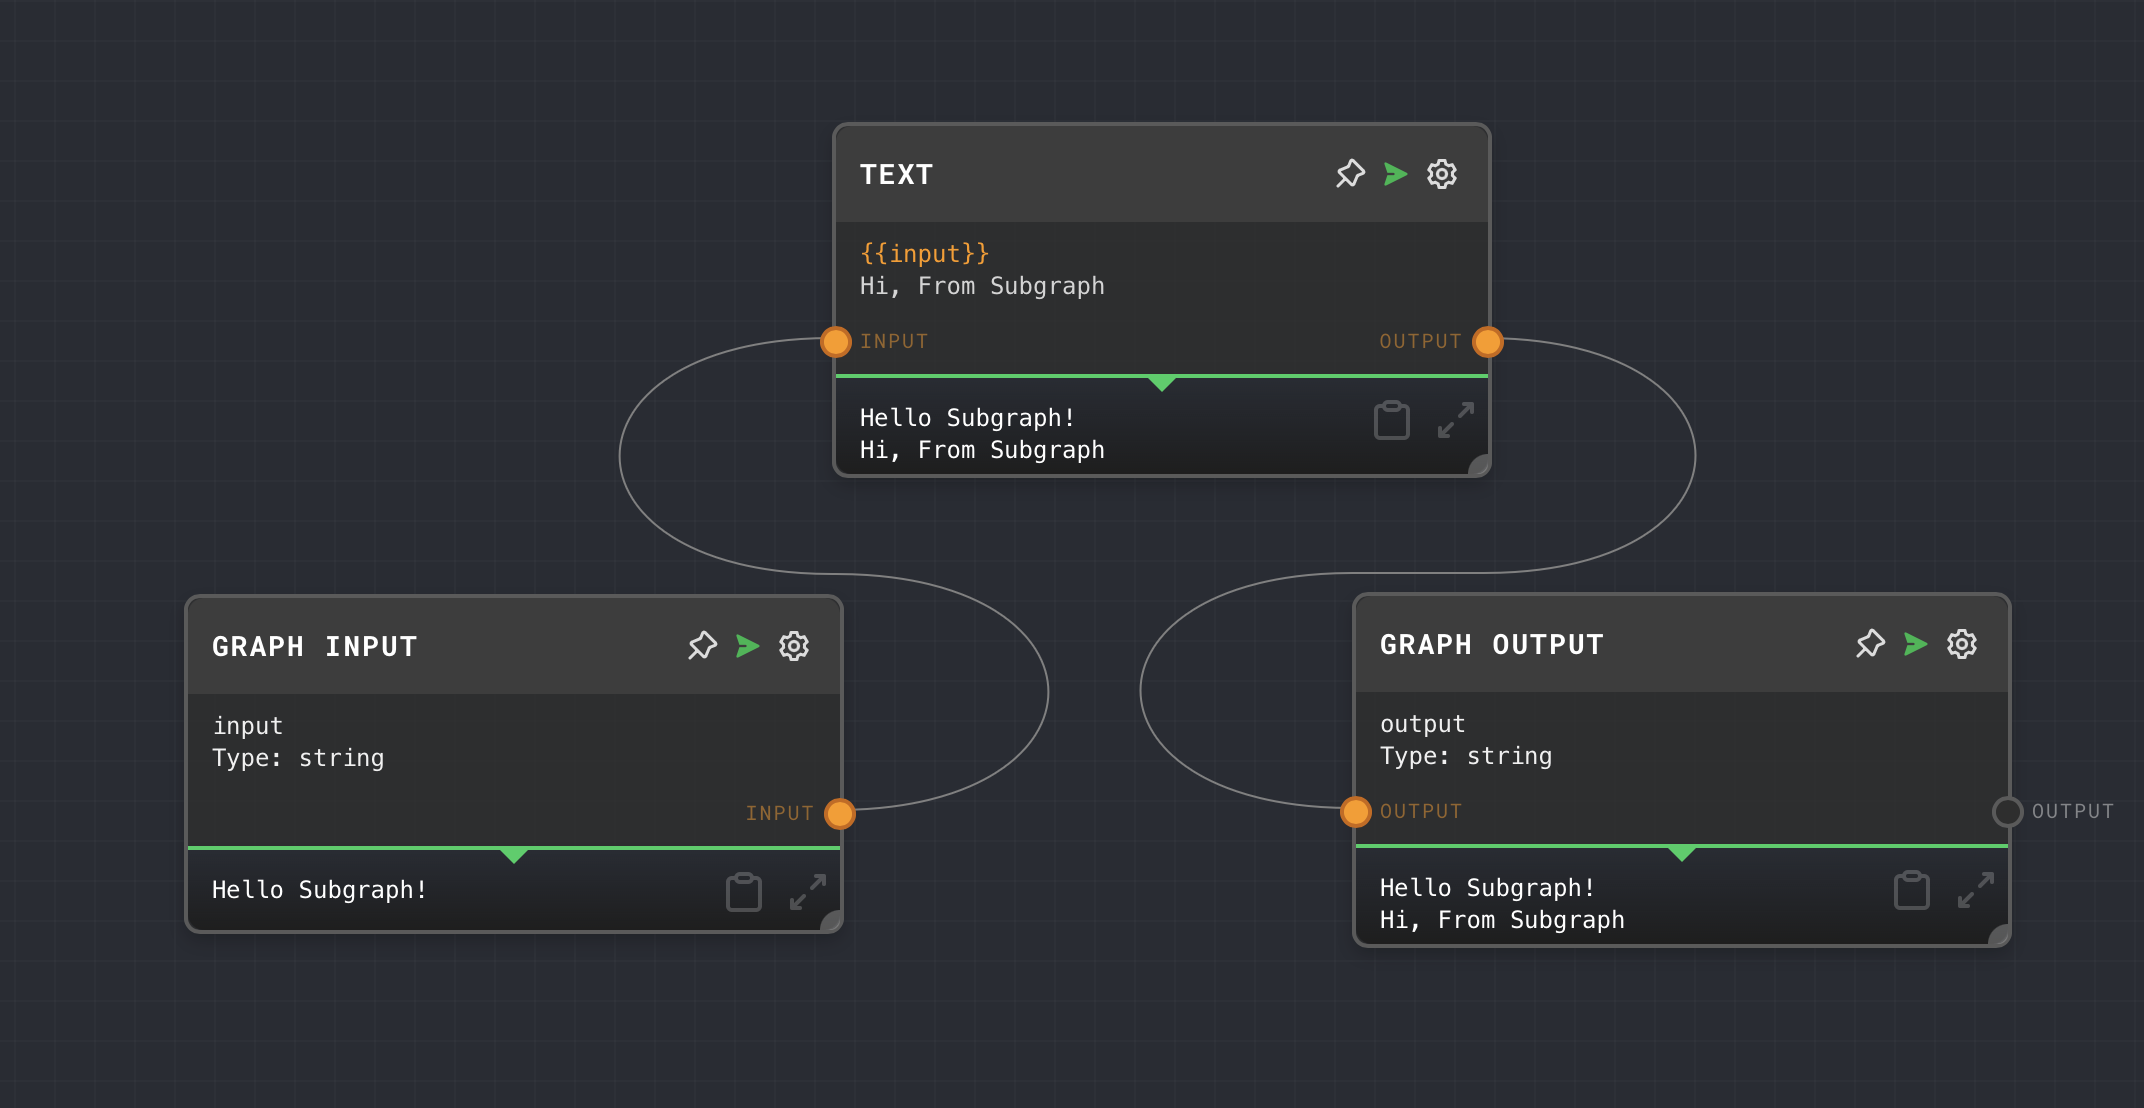Expand Graph Output result to fullscreen
The height and width of the screenshot is (1108, 2144).
click(1976, 890)
